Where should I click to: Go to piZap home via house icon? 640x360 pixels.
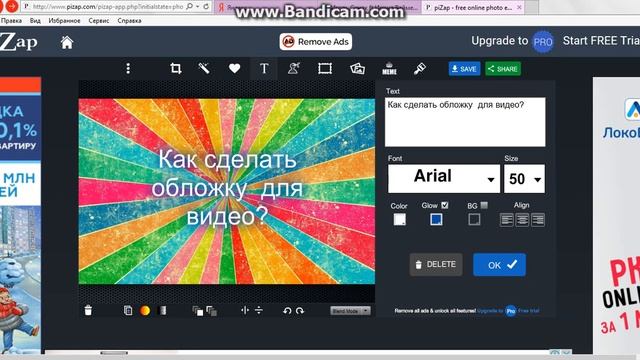(67, 42)
